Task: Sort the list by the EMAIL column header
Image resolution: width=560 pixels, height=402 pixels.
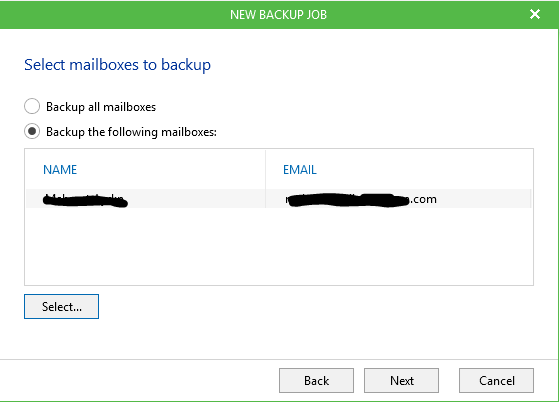Action: pos(300,170)
